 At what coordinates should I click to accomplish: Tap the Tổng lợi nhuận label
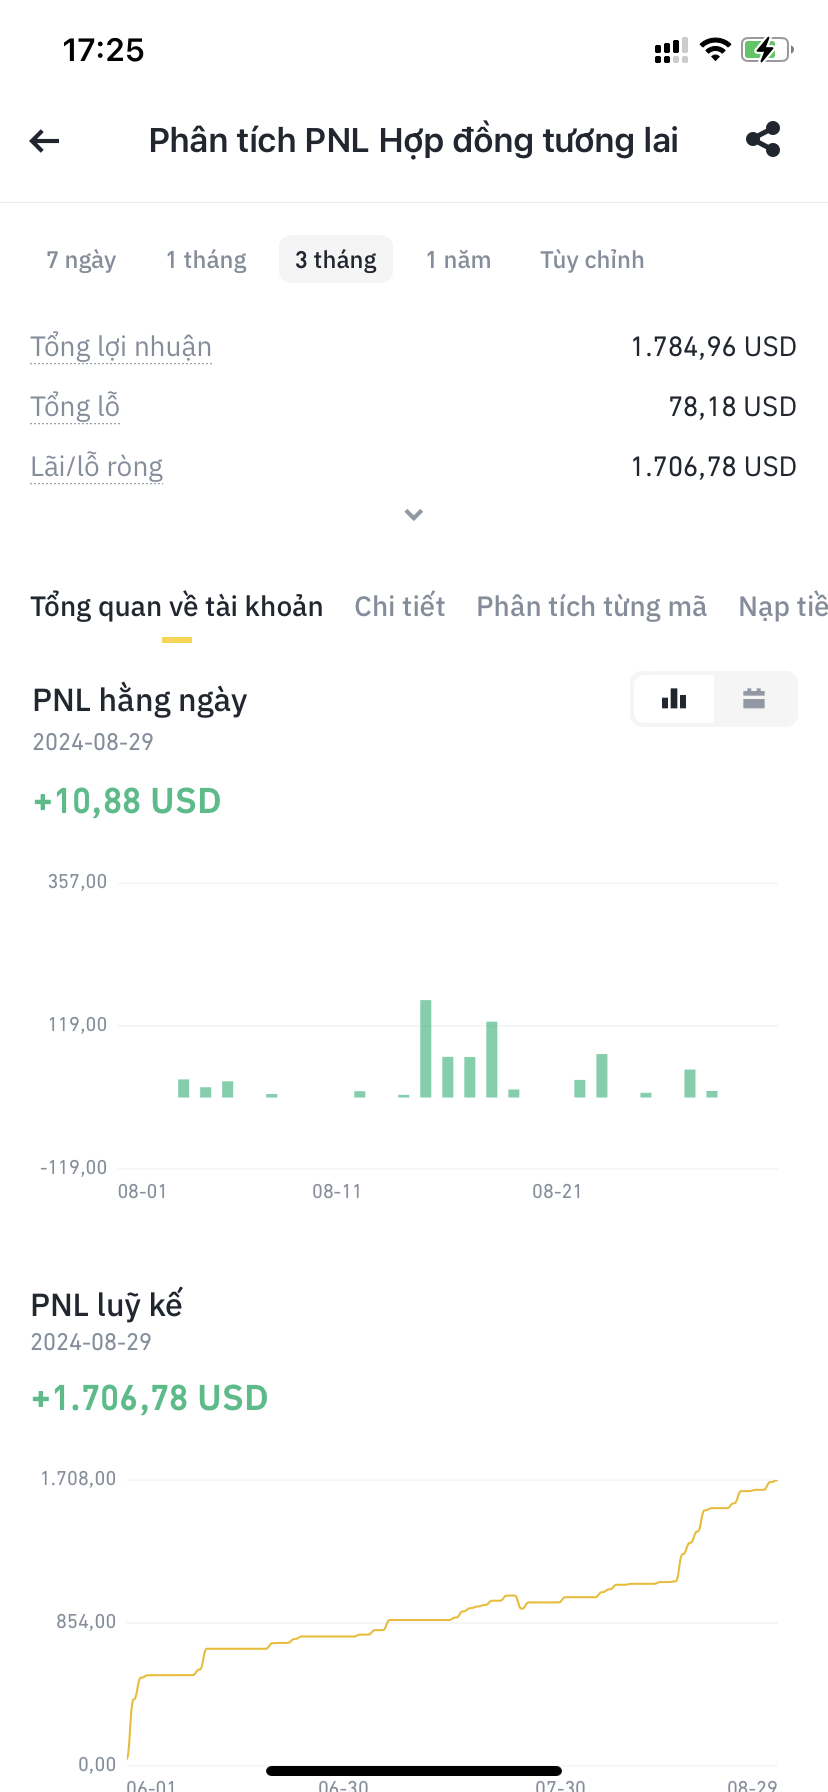[121, 347]
